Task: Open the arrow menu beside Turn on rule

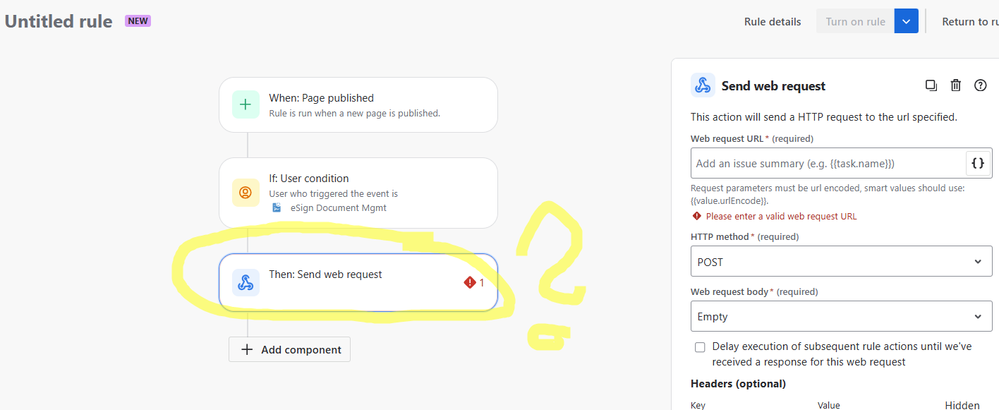Action: pos(906,22)
